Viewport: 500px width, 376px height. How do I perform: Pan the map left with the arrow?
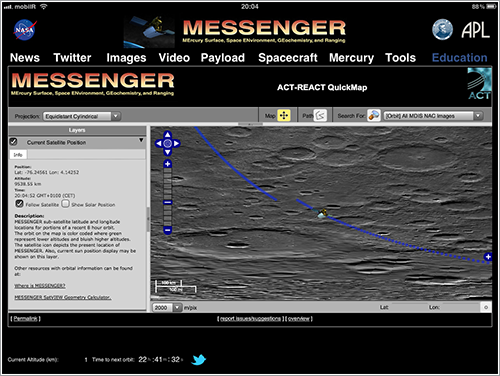click(159, 143)
